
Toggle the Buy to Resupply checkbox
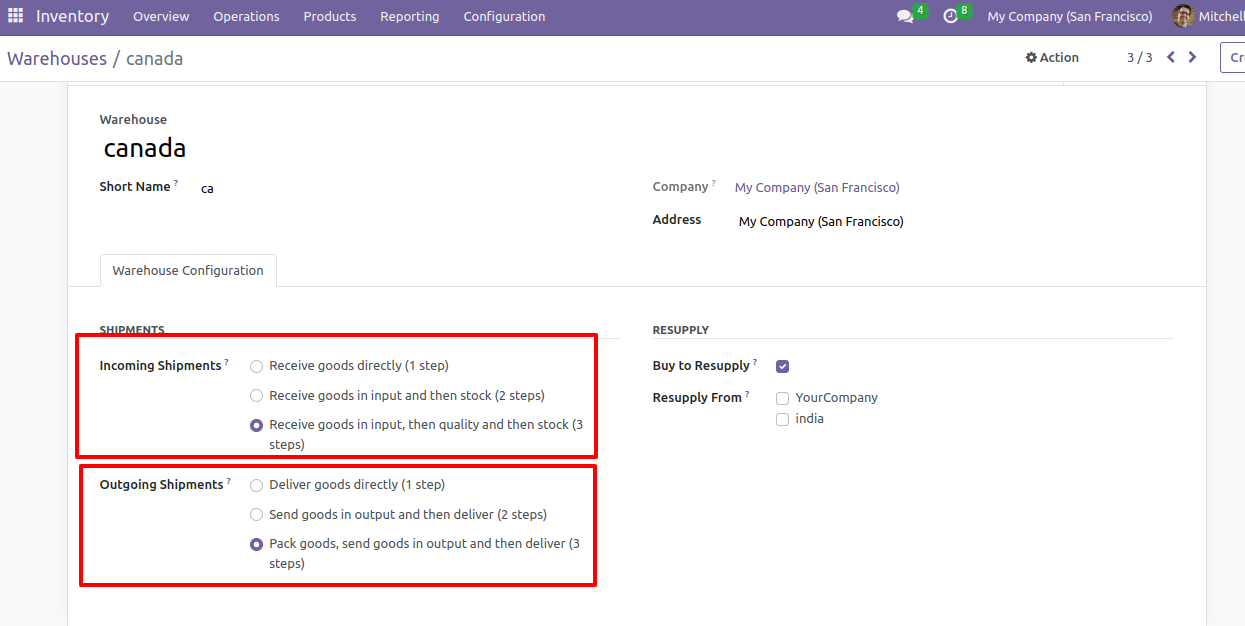point(782,367)
